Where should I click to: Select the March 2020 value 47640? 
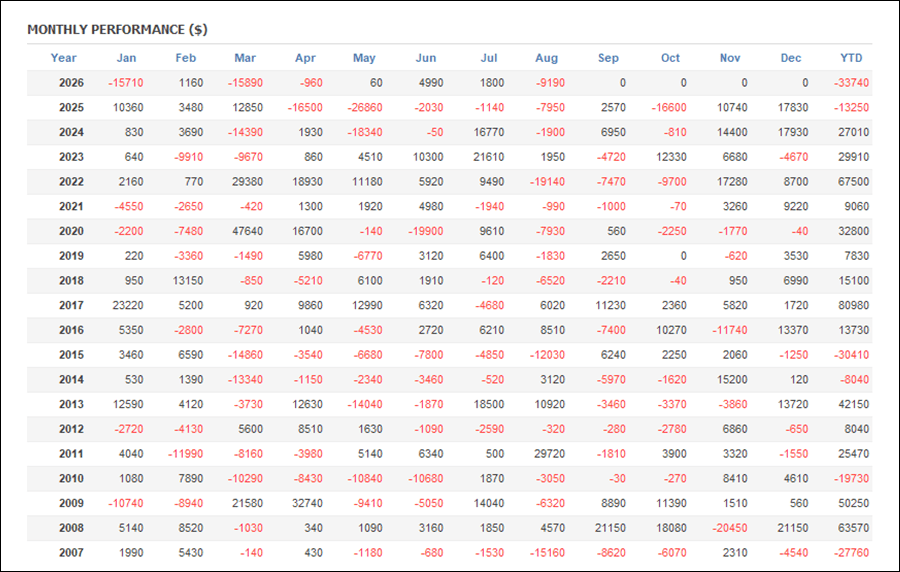tap(247, 231)
